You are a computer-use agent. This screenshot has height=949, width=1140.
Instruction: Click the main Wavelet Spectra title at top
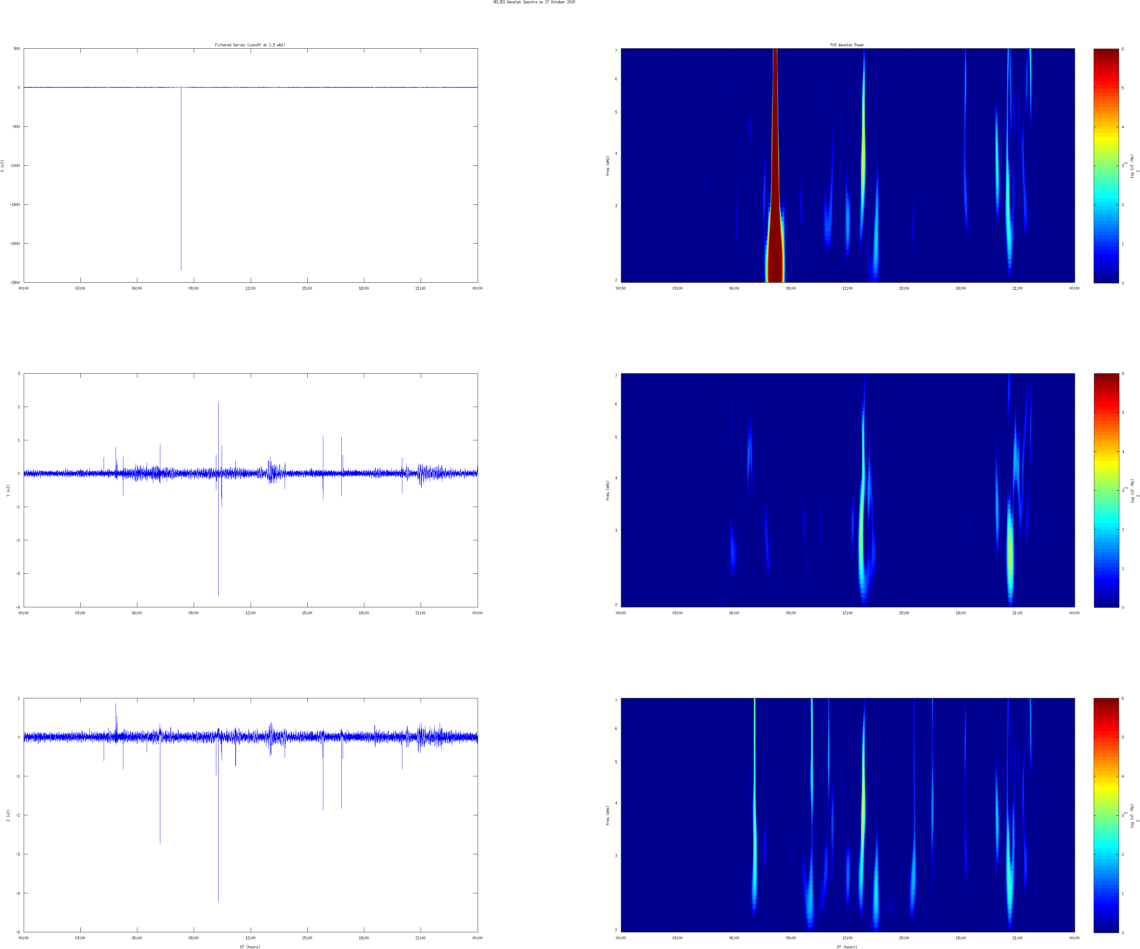tap(534, 2)
